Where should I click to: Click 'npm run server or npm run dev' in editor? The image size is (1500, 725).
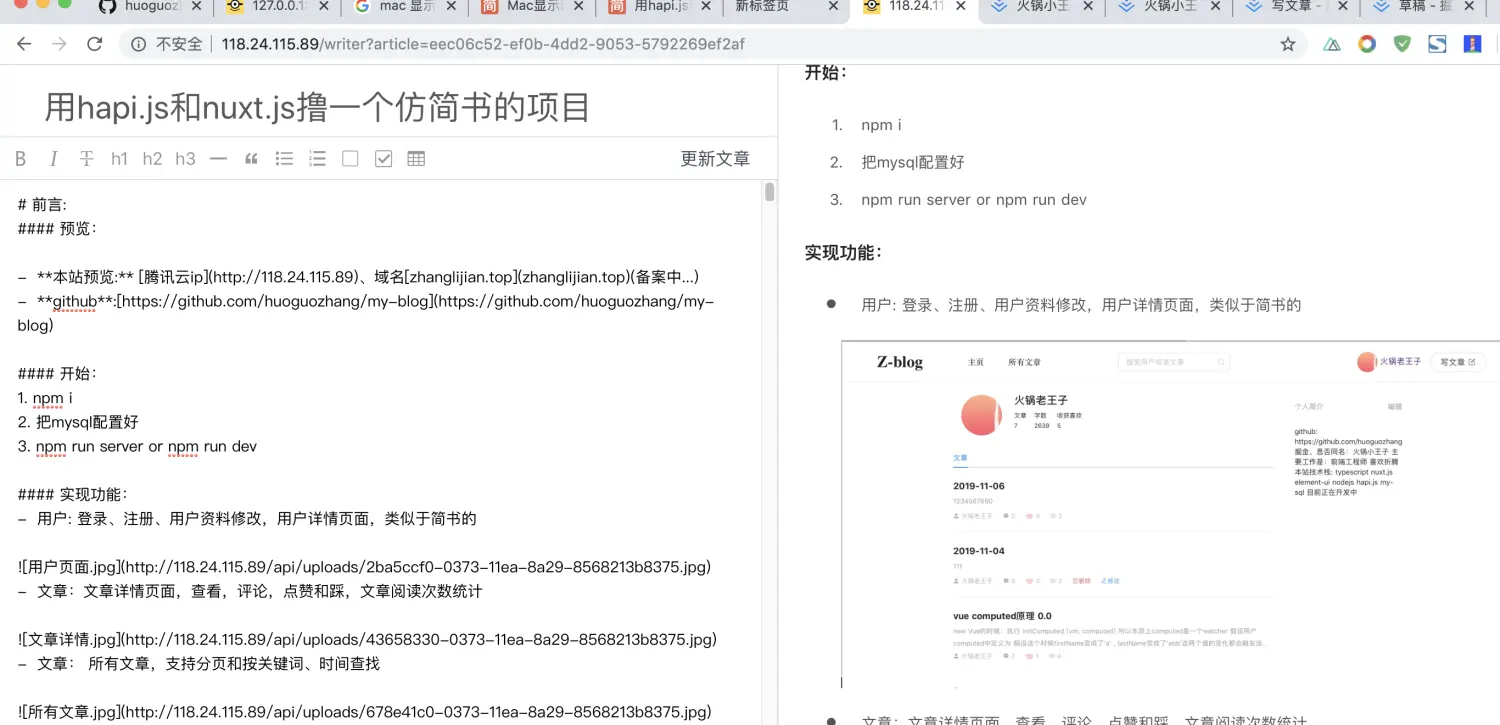coord(146,446)
